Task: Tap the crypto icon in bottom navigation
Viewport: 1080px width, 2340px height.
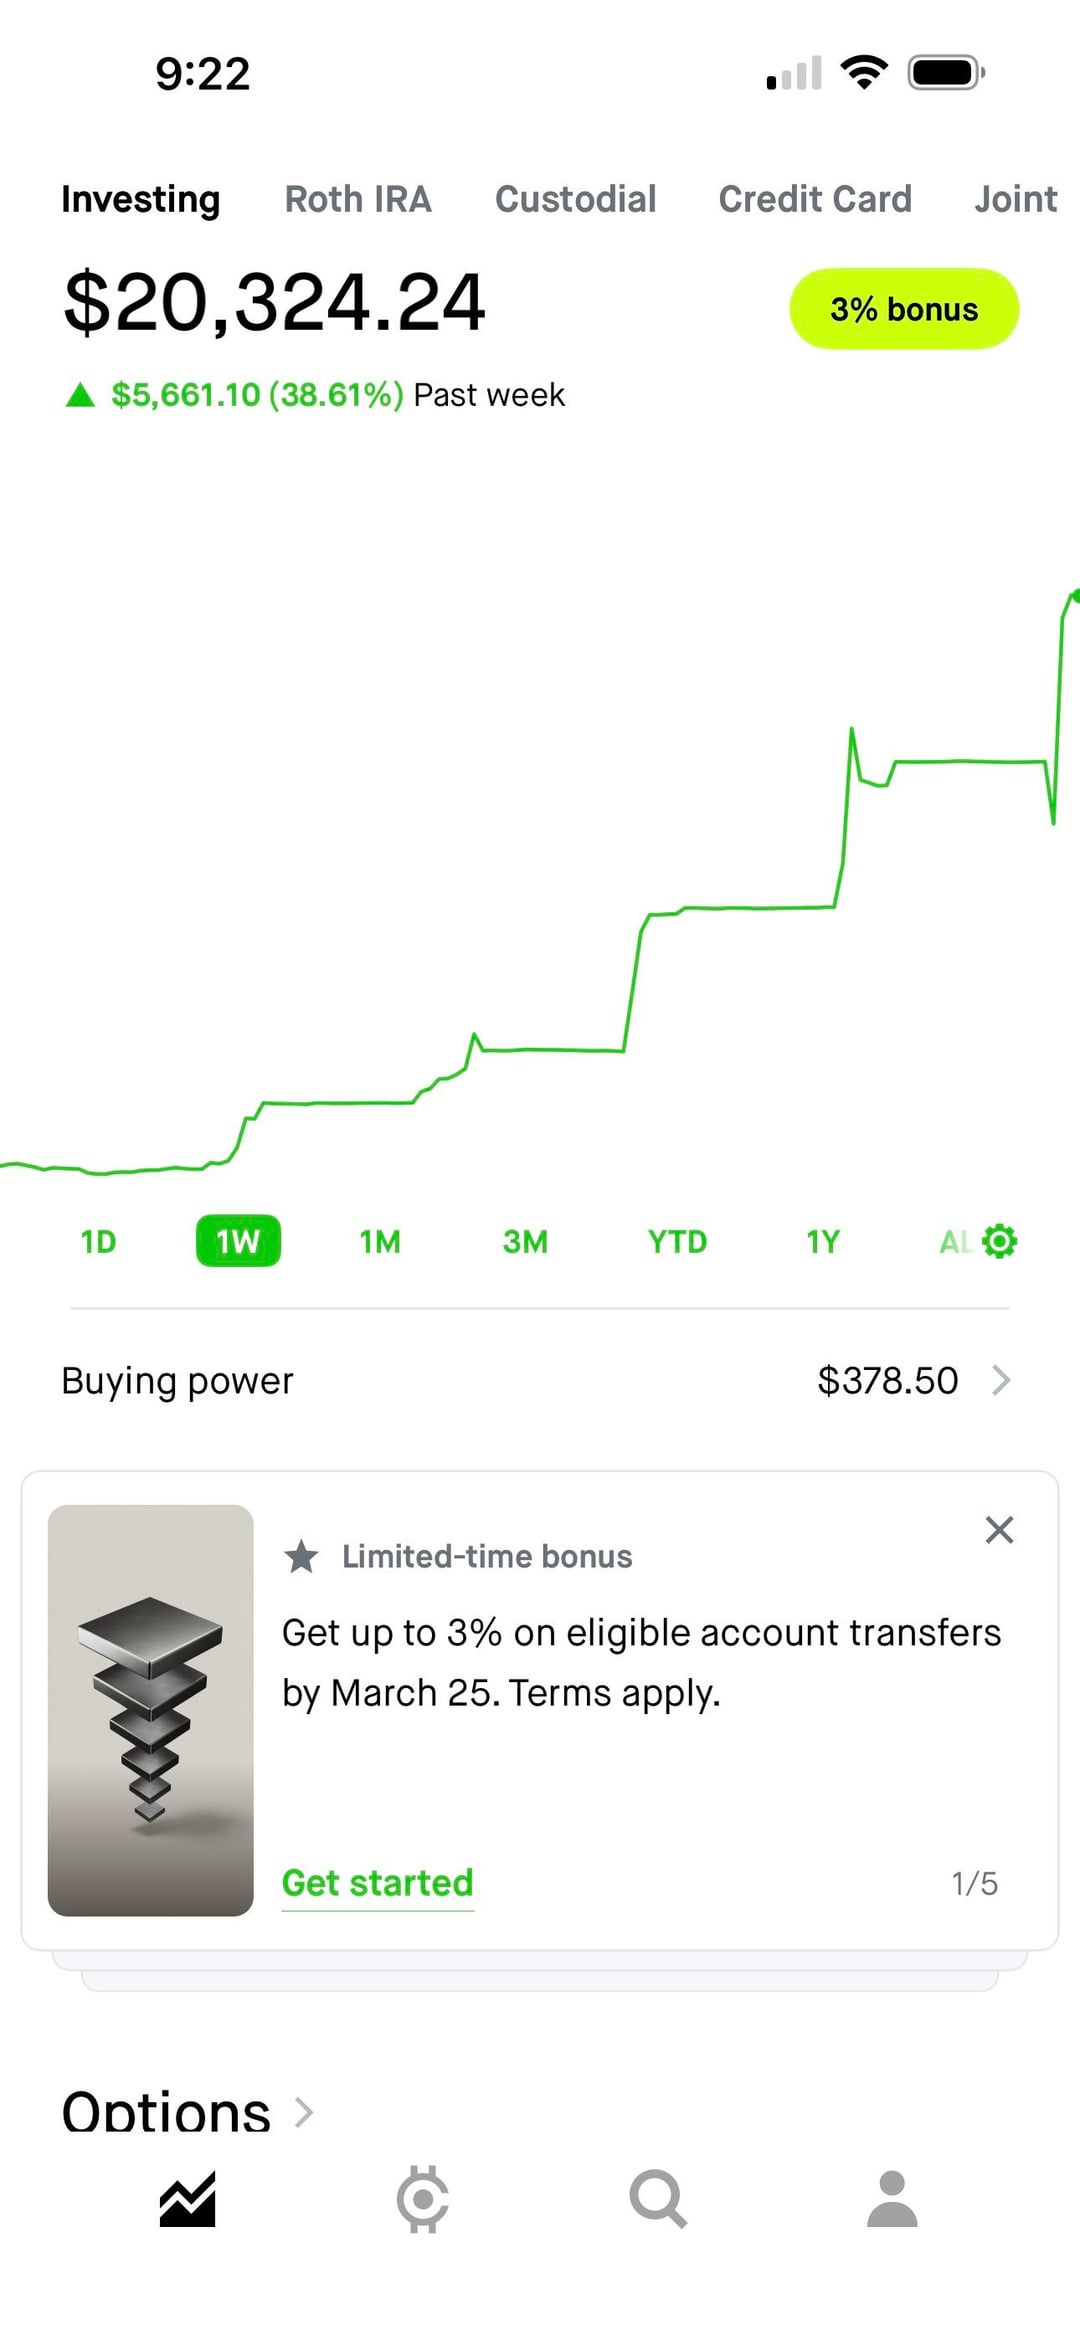Action: coord(422,2199)
